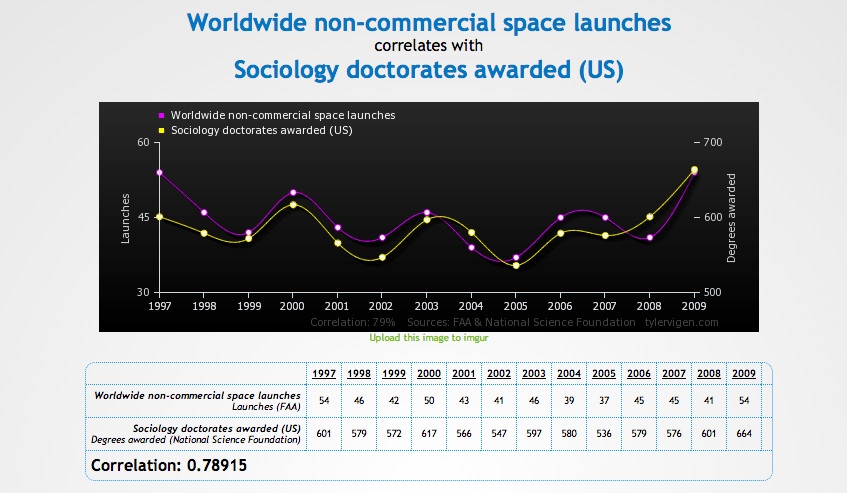847x493 pixels.
Task: Click the "Worldwide non-commercial space launches" legend label
Action: (283, 115)
